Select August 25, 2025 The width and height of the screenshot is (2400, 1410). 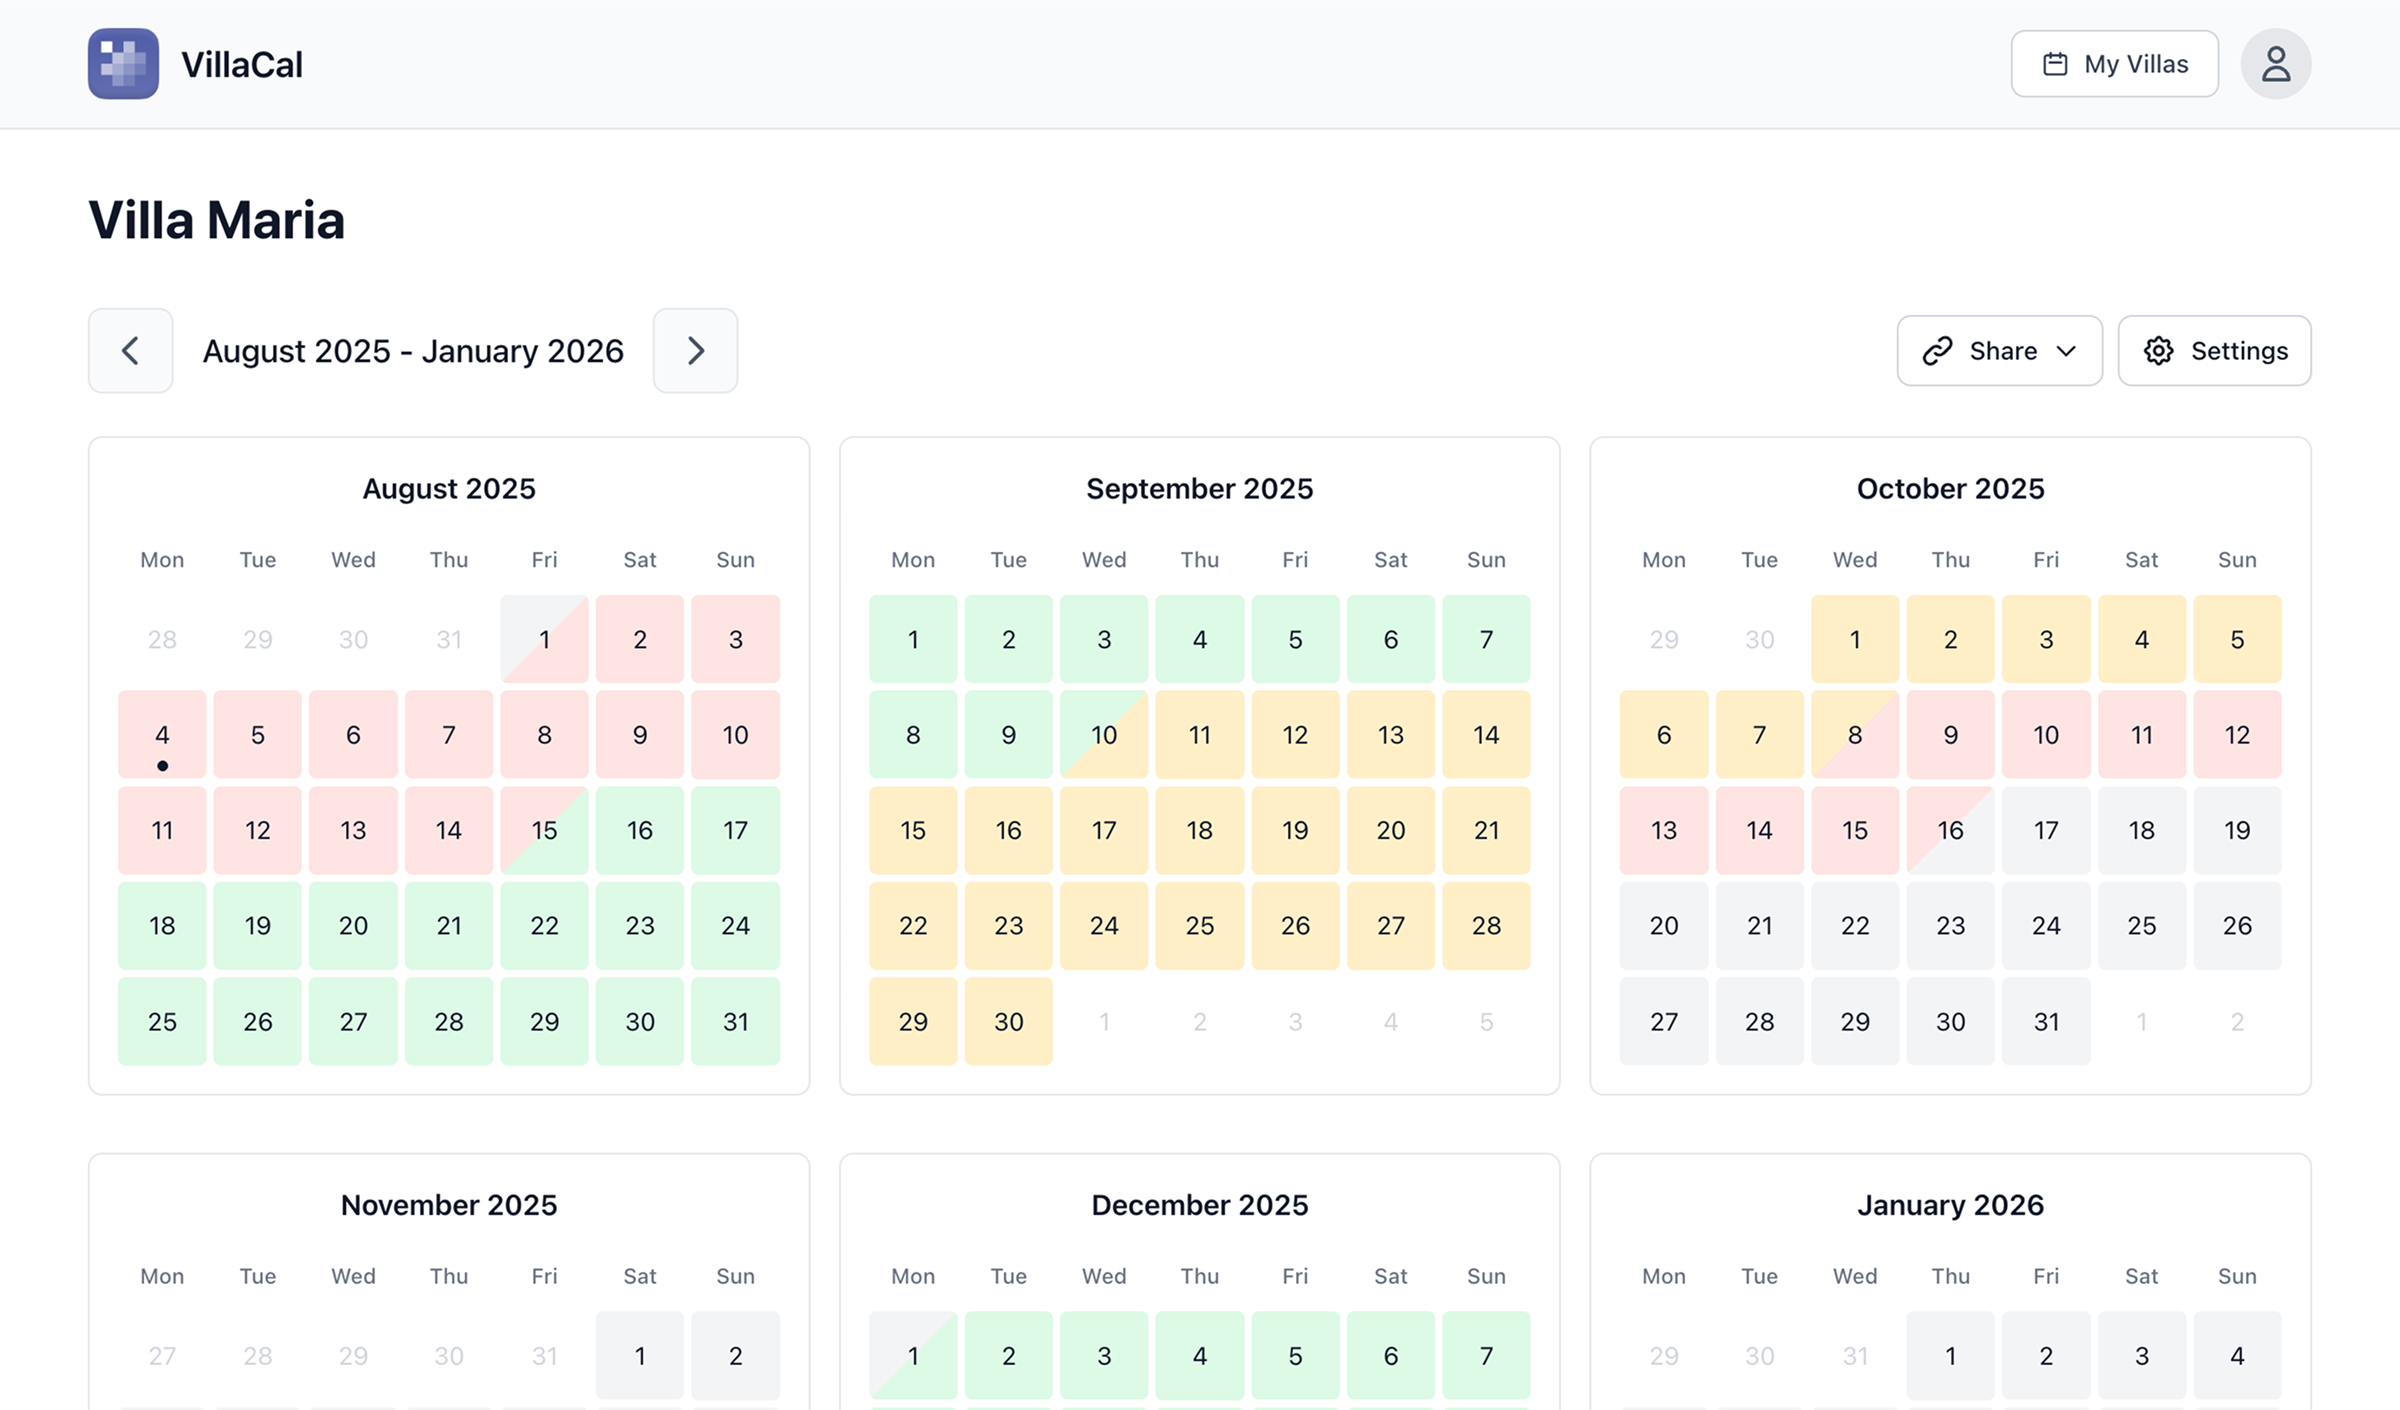click(x=162, y=1021)
